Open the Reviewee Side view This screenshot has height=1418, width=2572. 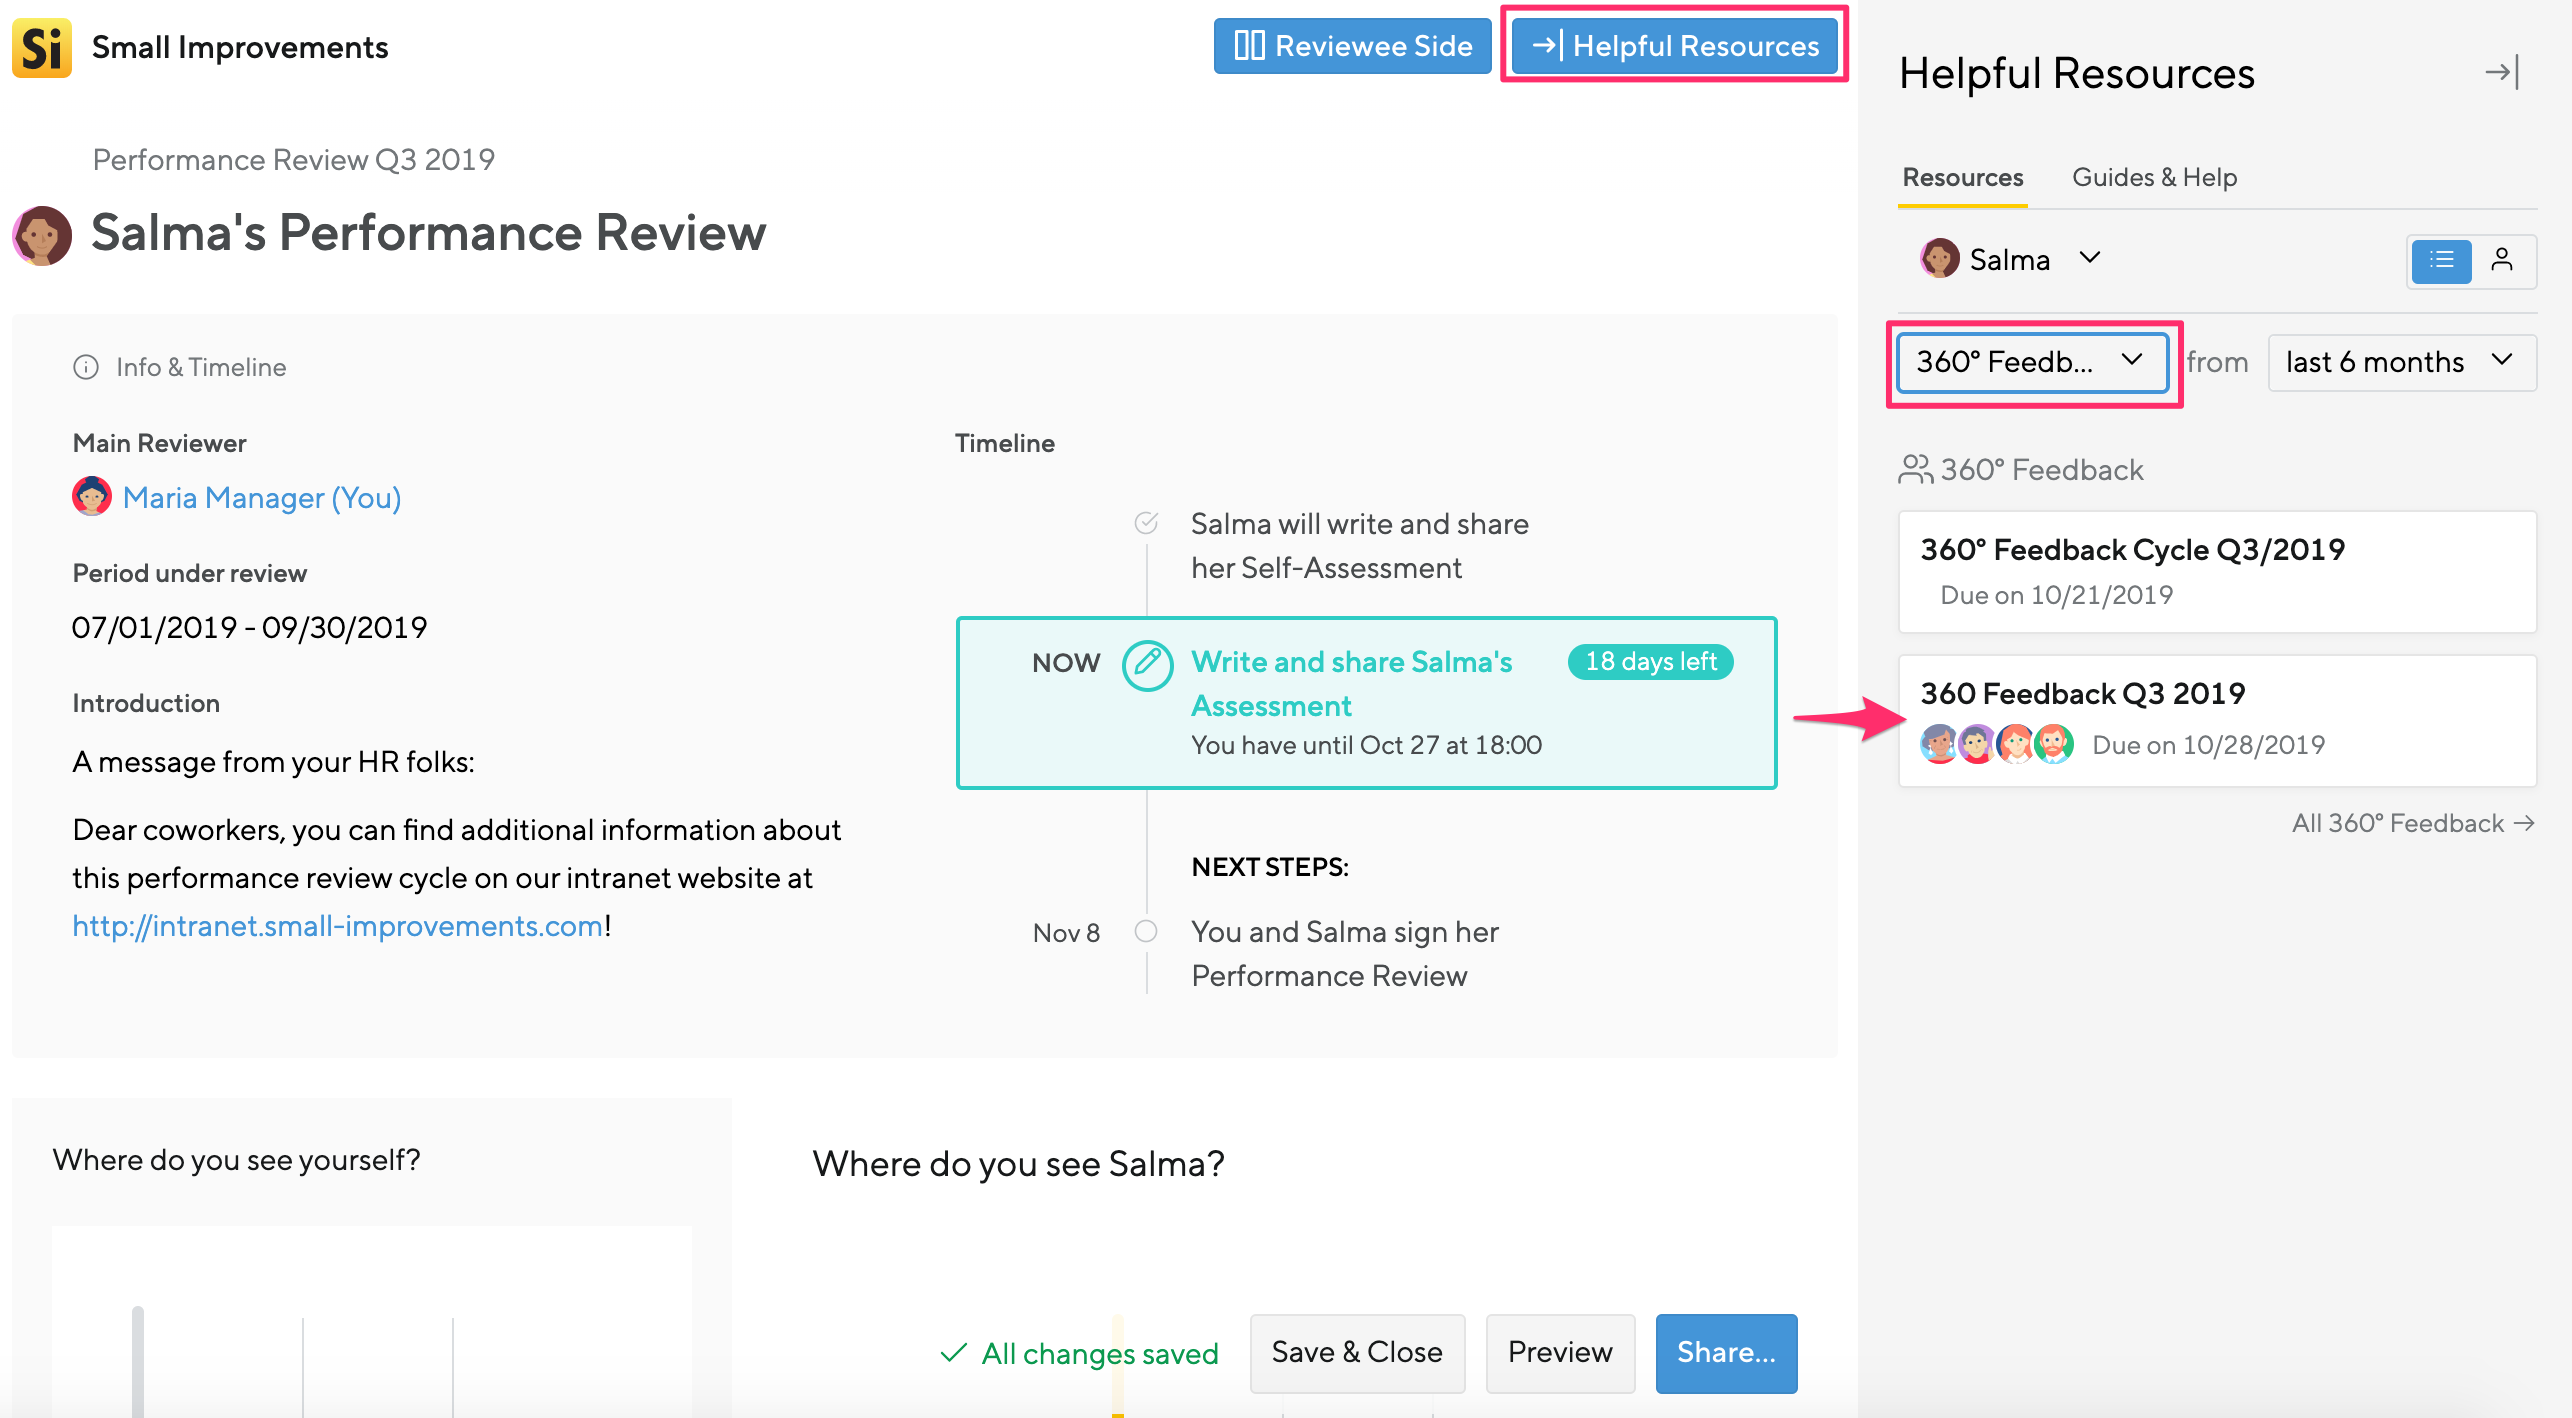[1352, 46]
